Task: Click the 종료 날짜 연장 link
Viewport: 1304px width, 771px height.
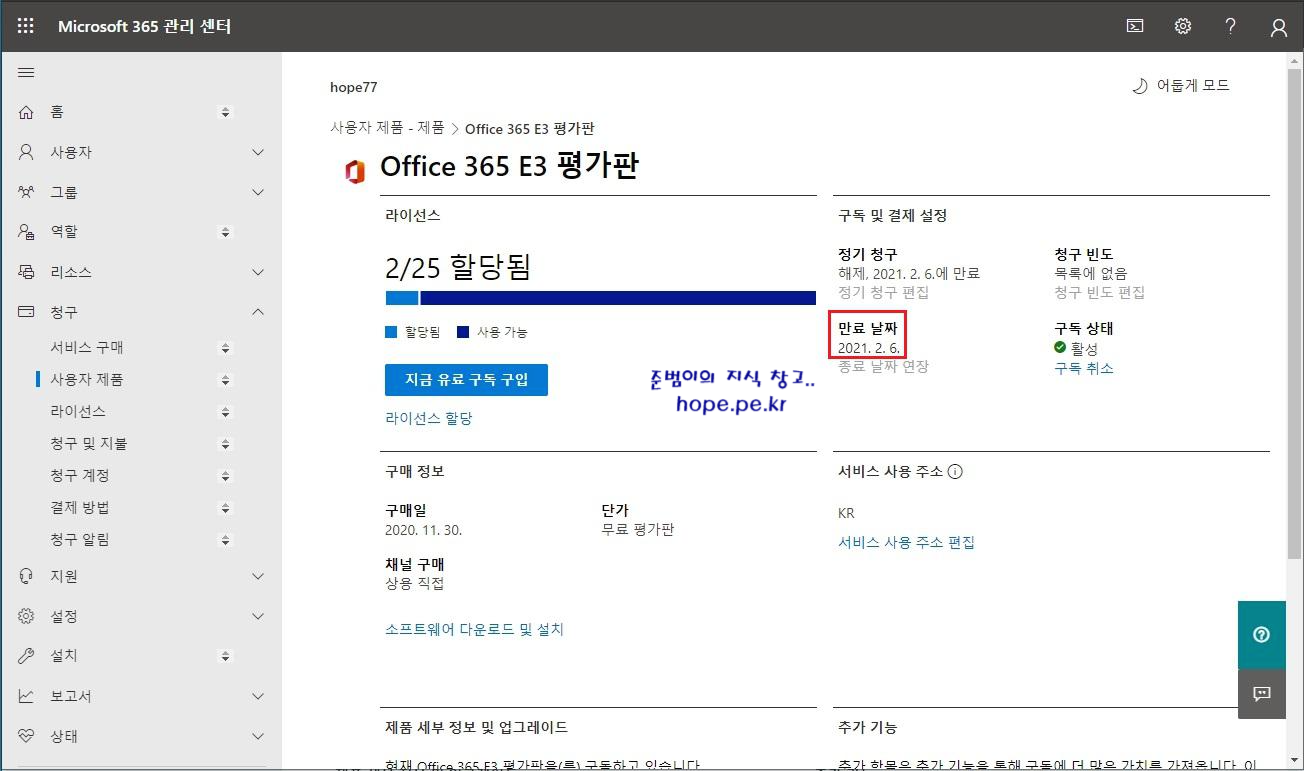Action: tap(883, 366)
